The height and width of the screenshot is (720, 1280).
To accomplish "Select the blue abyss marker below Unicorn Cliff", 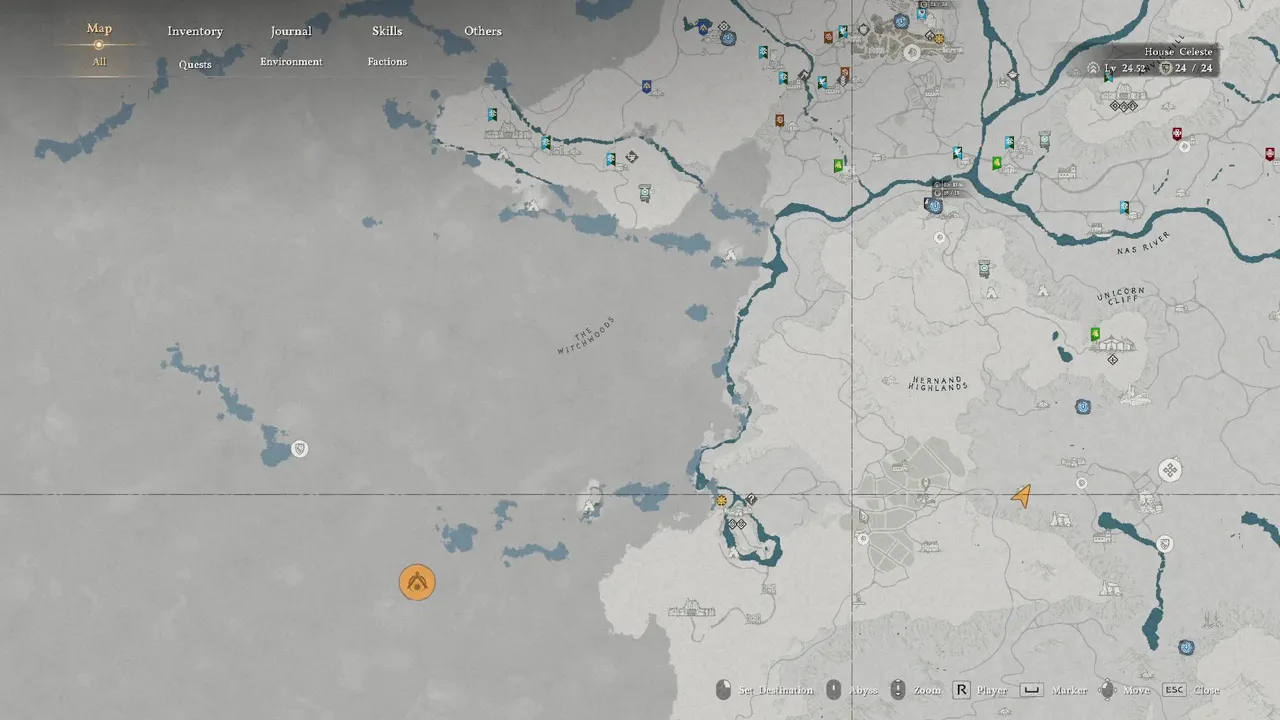I will 1082,406.
